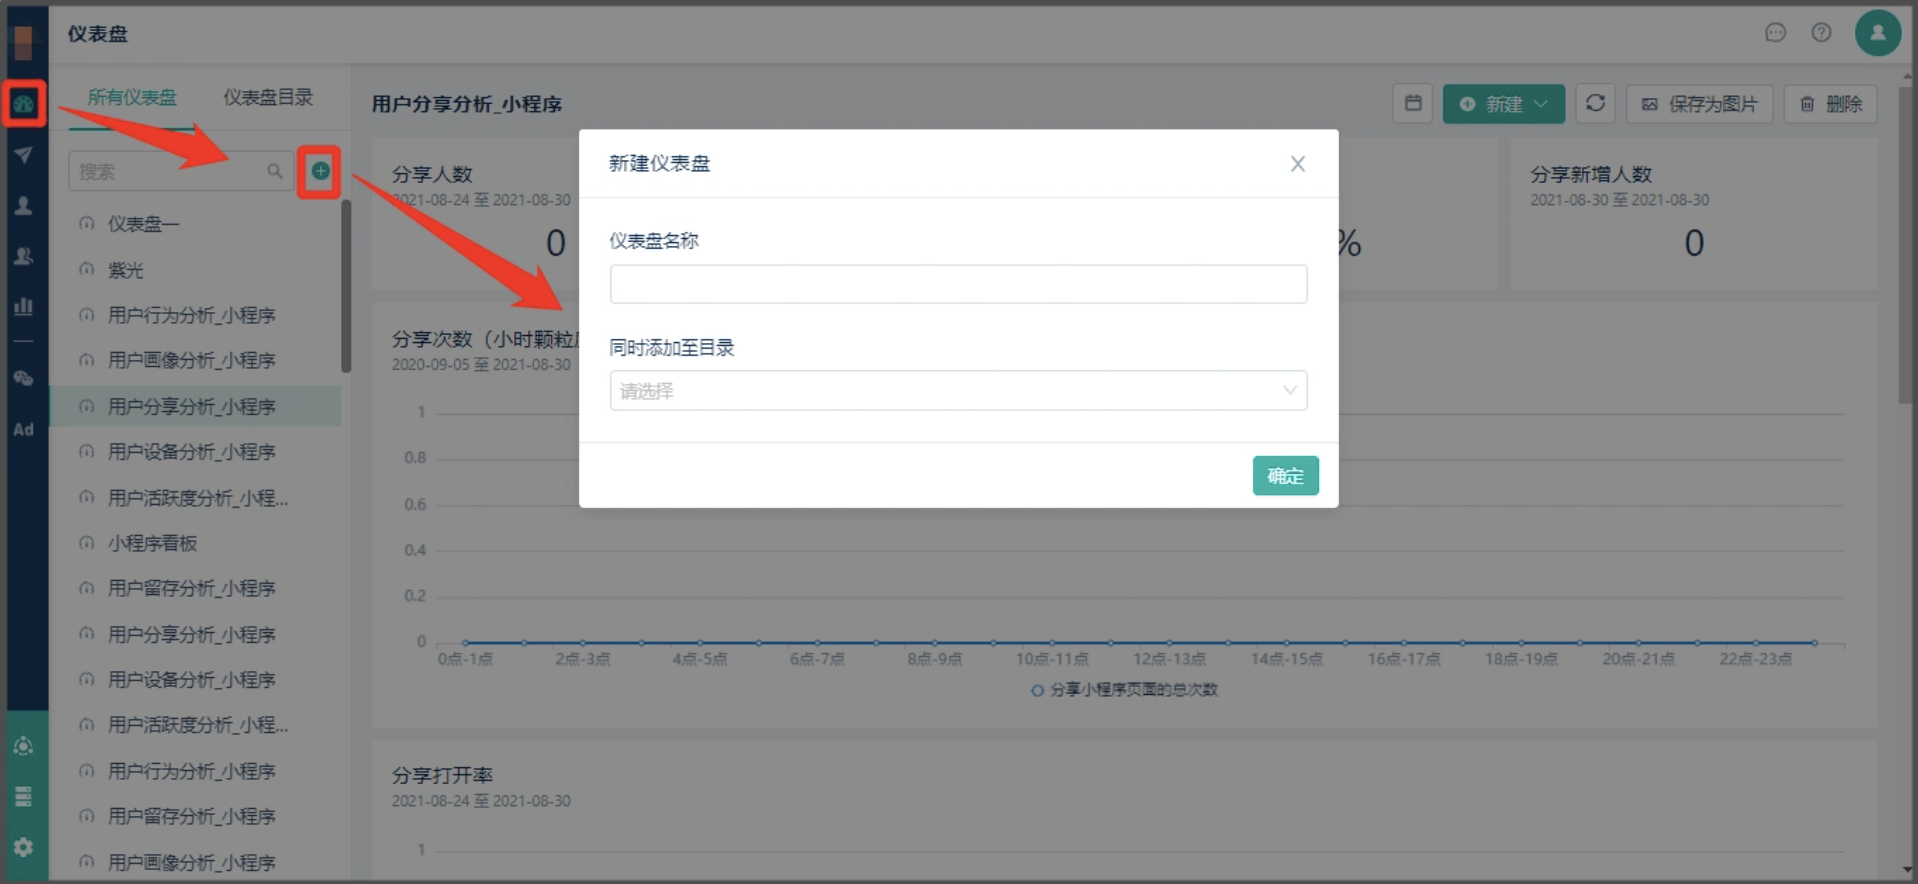Click the dashboard icon beside 紫光
Viewport: 1918px width, 884px height.
tap(87, 270)
